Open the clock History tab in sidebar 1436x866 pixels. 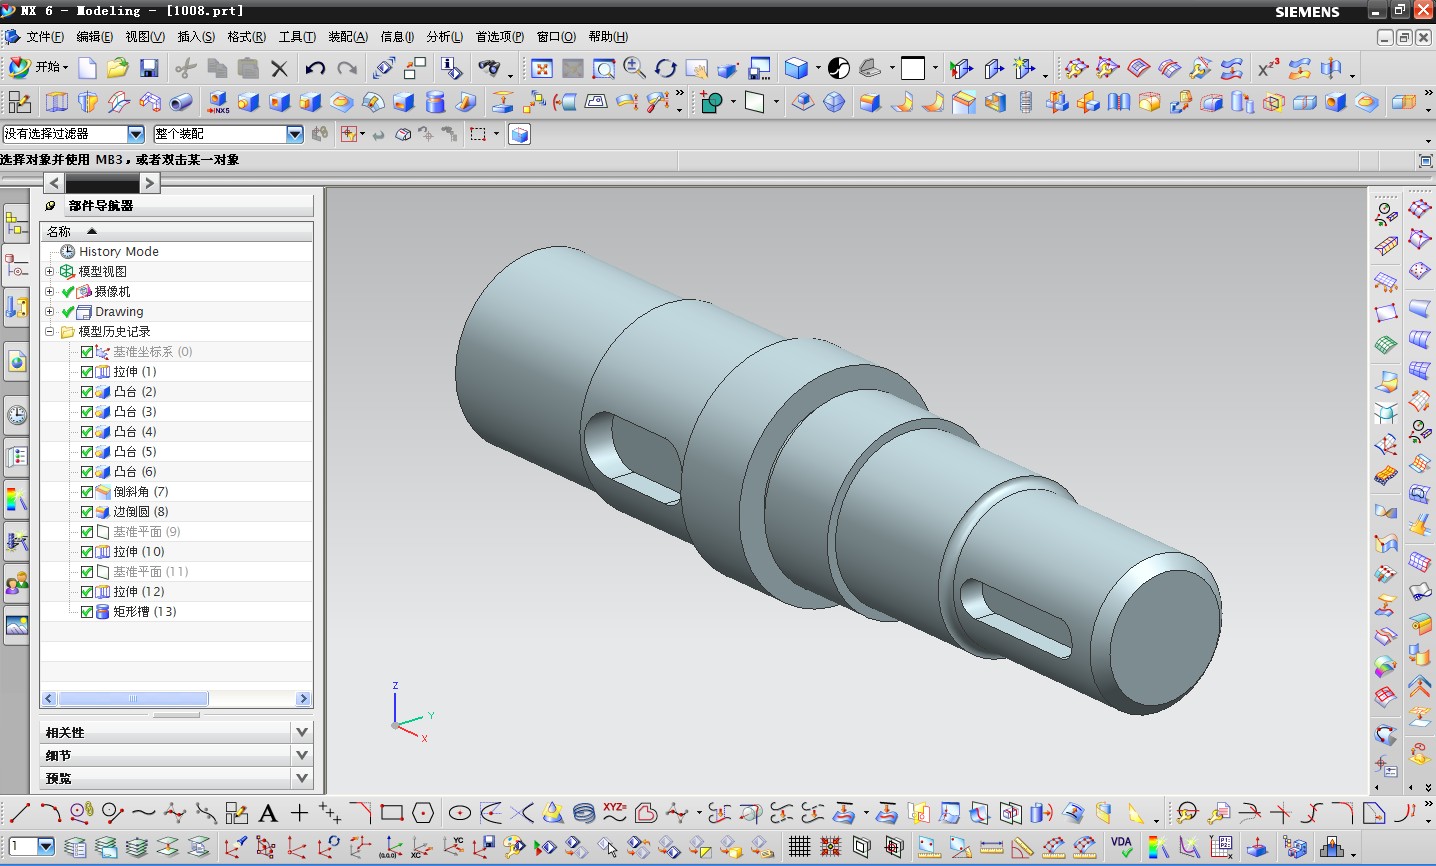[x=17, y=415]
